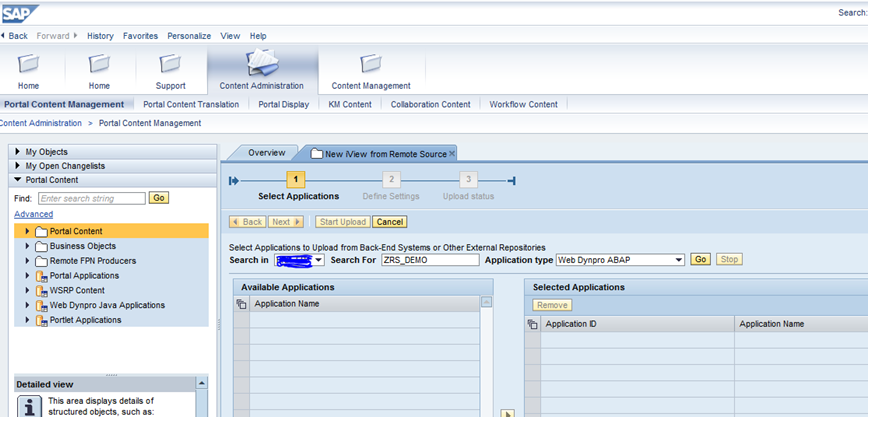874x425 pixels.
Task: Open Application type dropdown
Action: [x=678, y=260]
